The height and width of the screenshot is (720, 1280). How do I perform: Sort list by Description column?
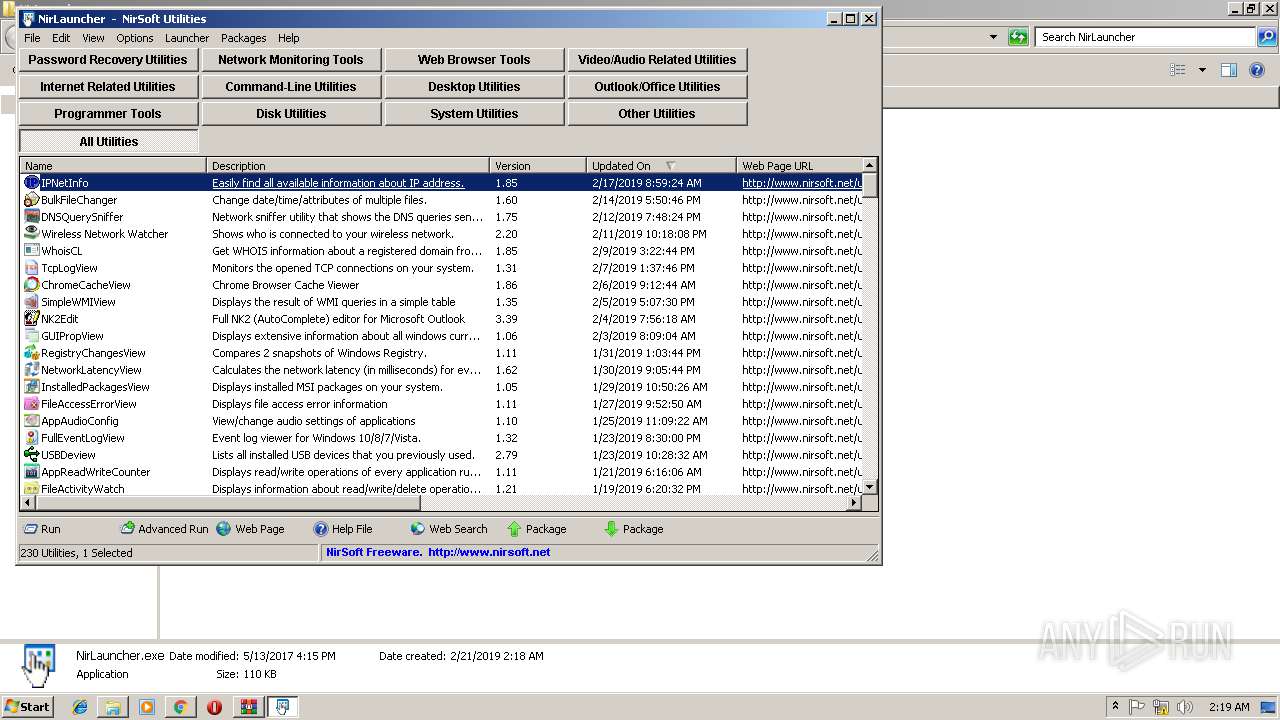point(348,166)
